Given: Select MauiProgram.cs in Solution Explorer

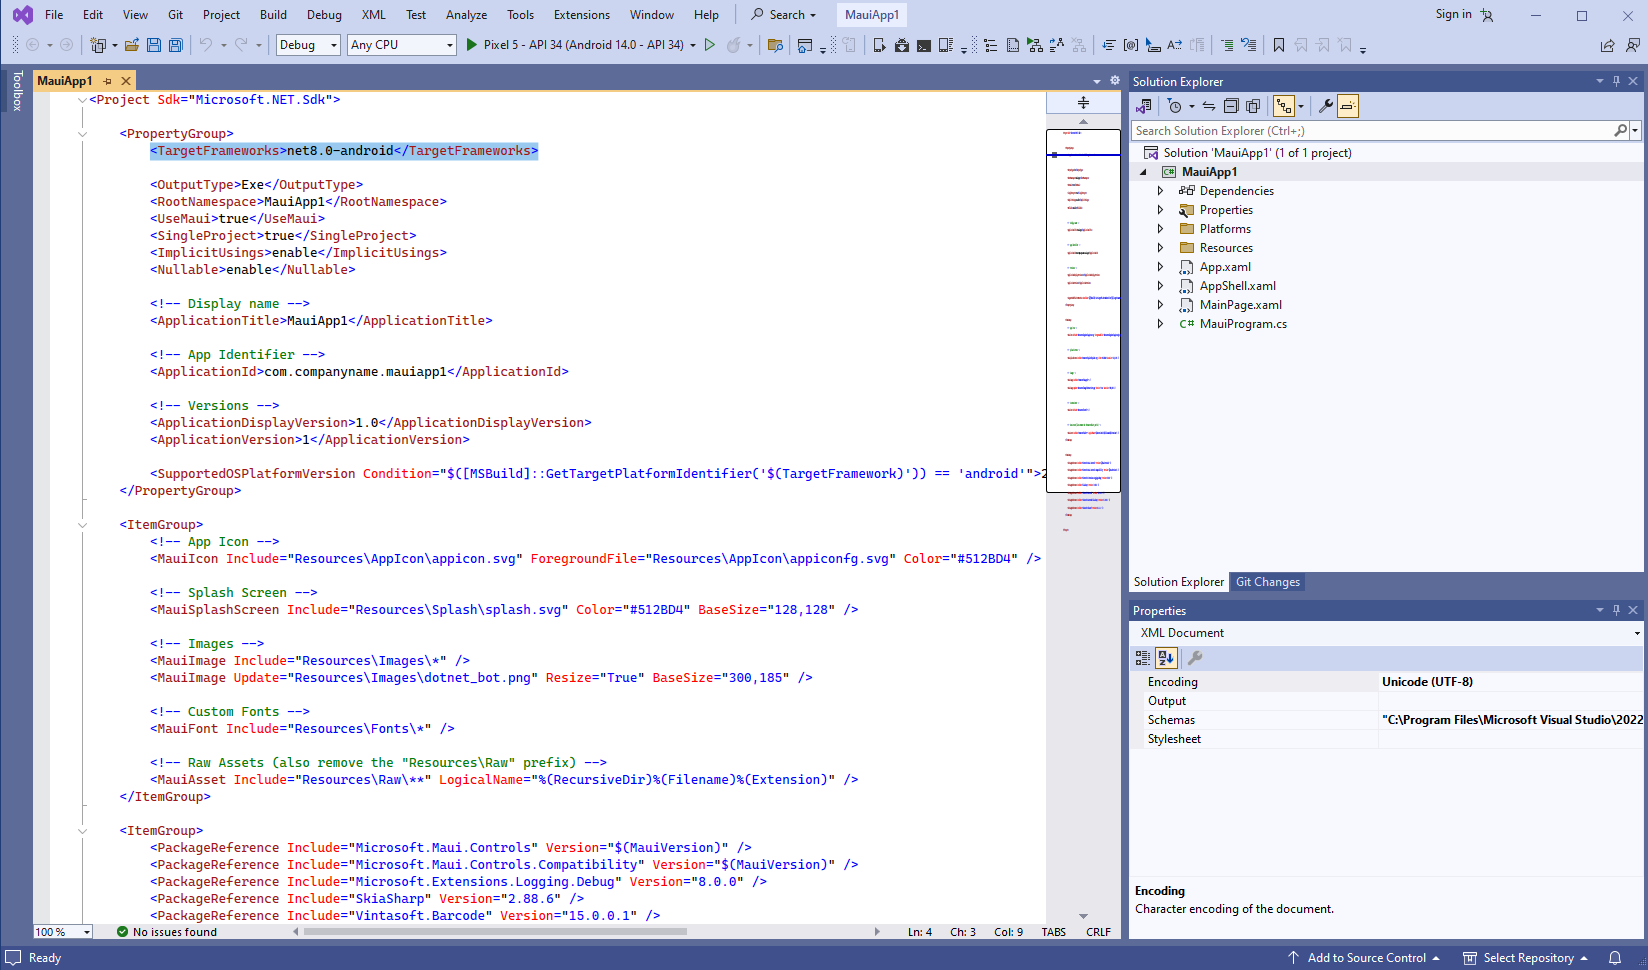Looking at the screenshot, I should (1243, 324).
